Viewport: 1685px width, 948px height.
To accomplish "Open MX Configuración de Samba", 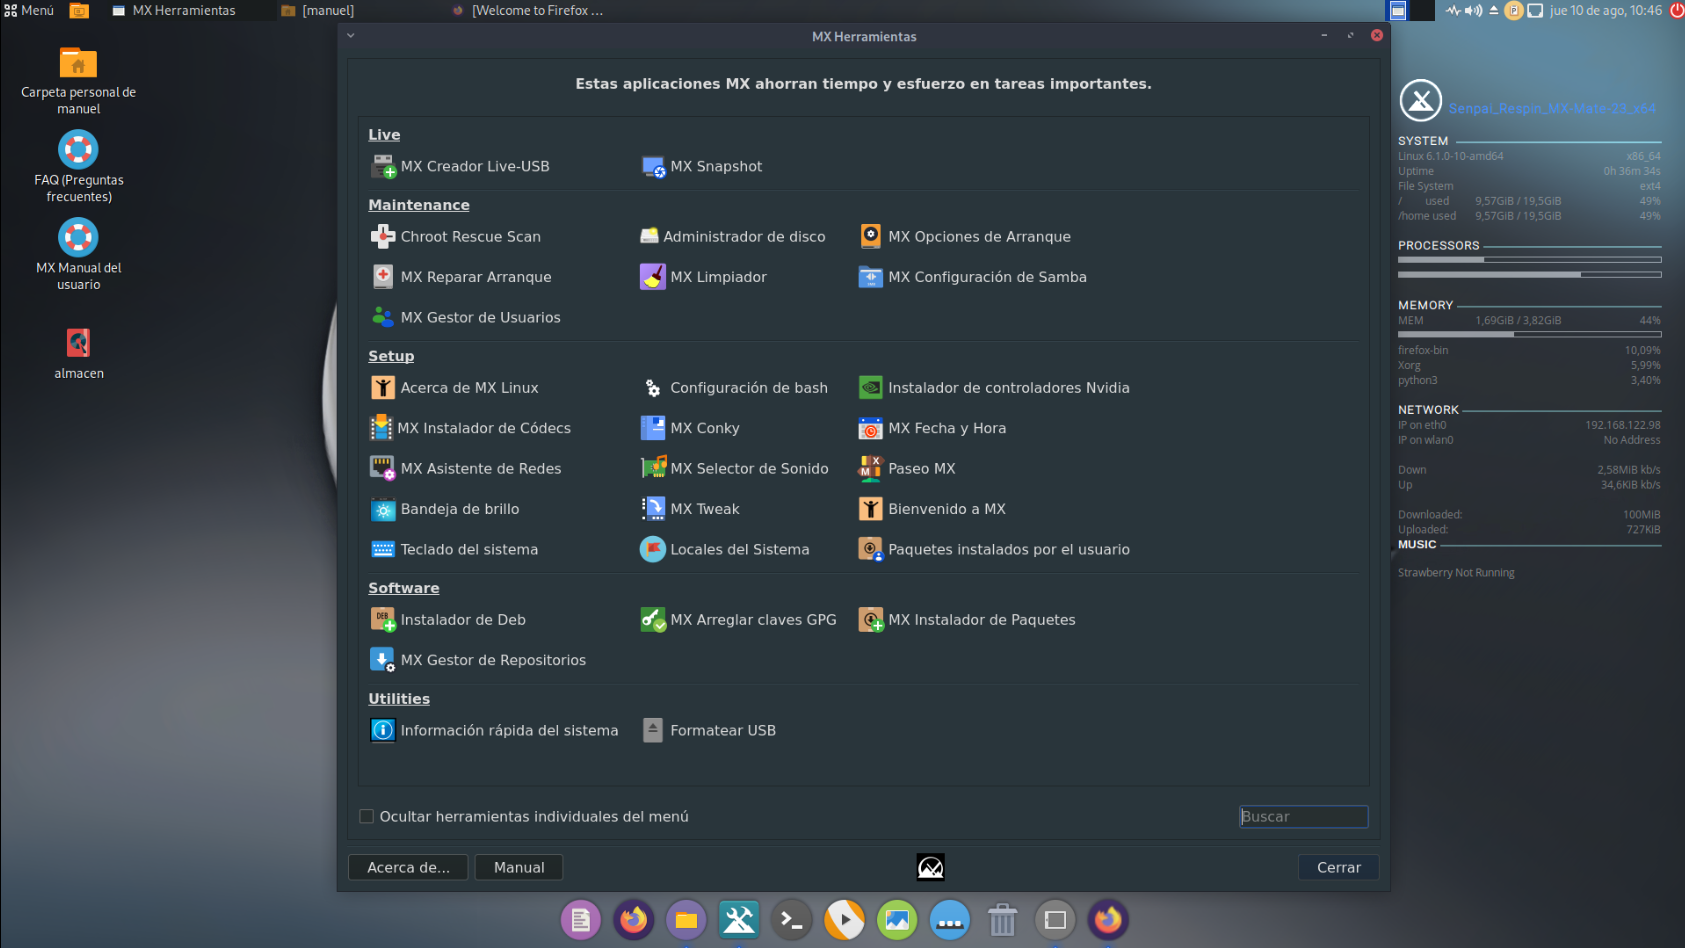I will pyautogui.click(x=973, y=277).
